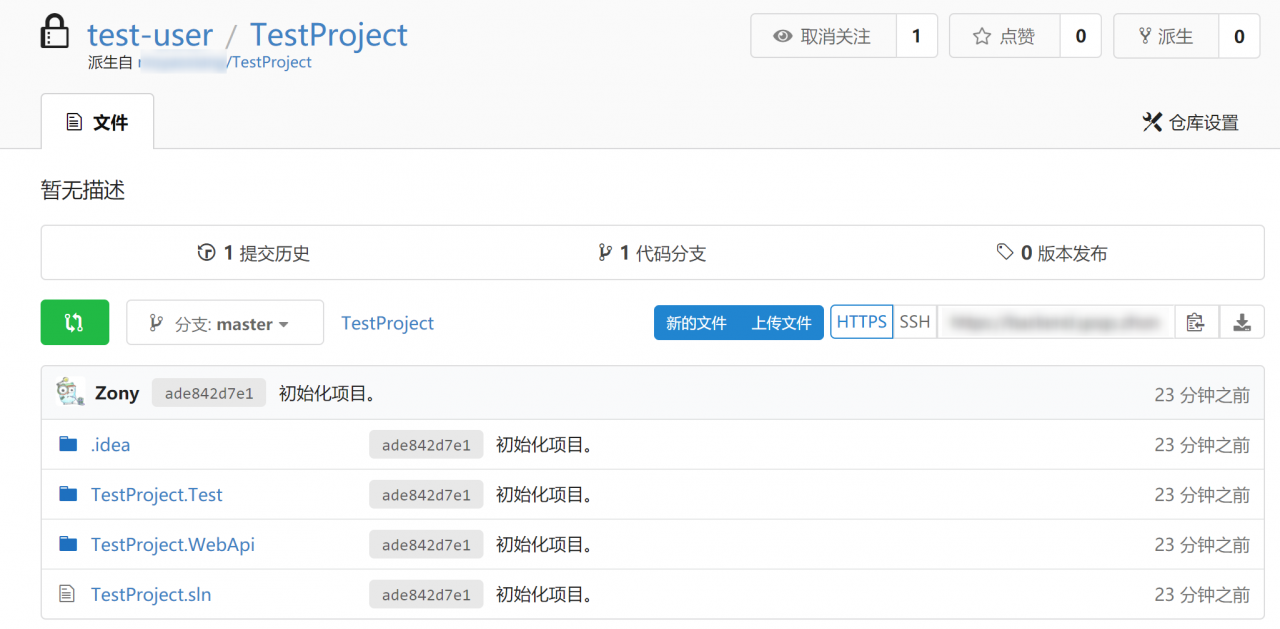Open the watchers count showing 1
1280x629 pixels.
[916, 36]
